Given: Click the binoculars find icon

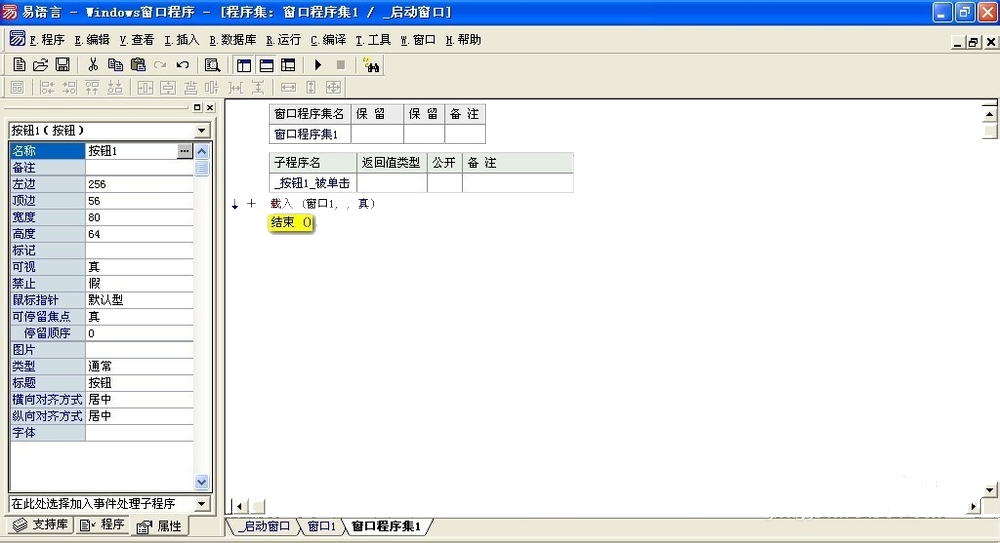Looking at the screenshot, I should click(371, 65).
